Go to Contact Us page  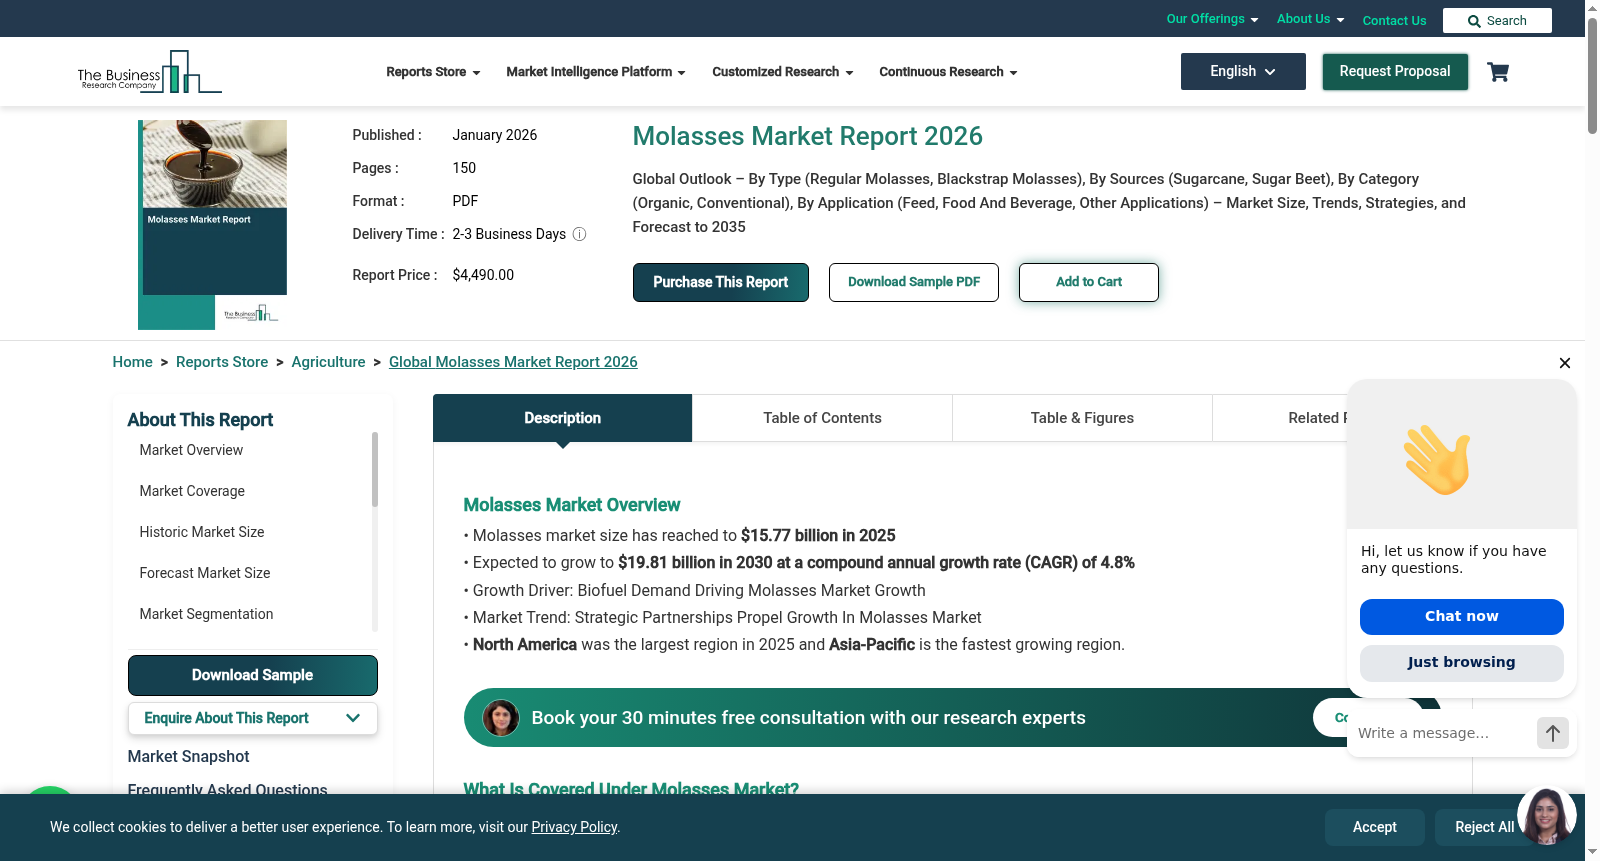[1394, 20]
